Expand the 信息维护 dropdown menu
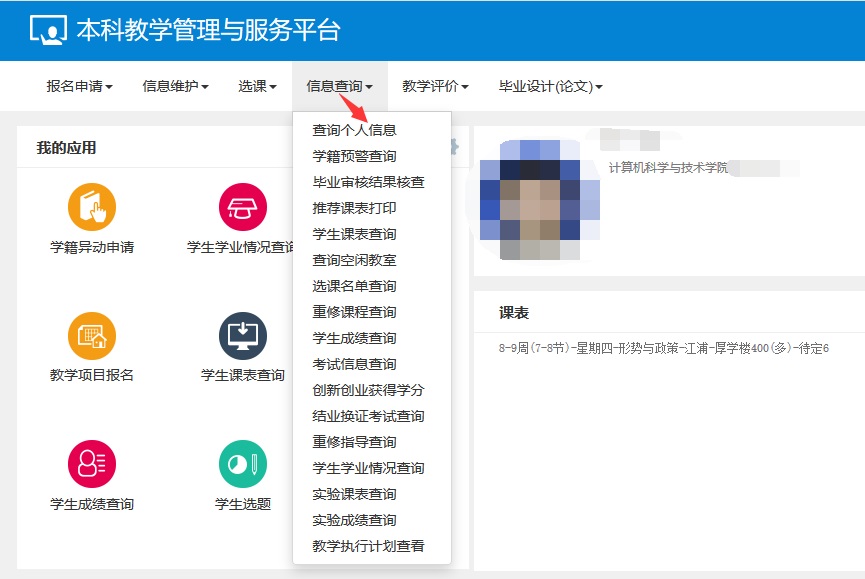 click(175, 87)
